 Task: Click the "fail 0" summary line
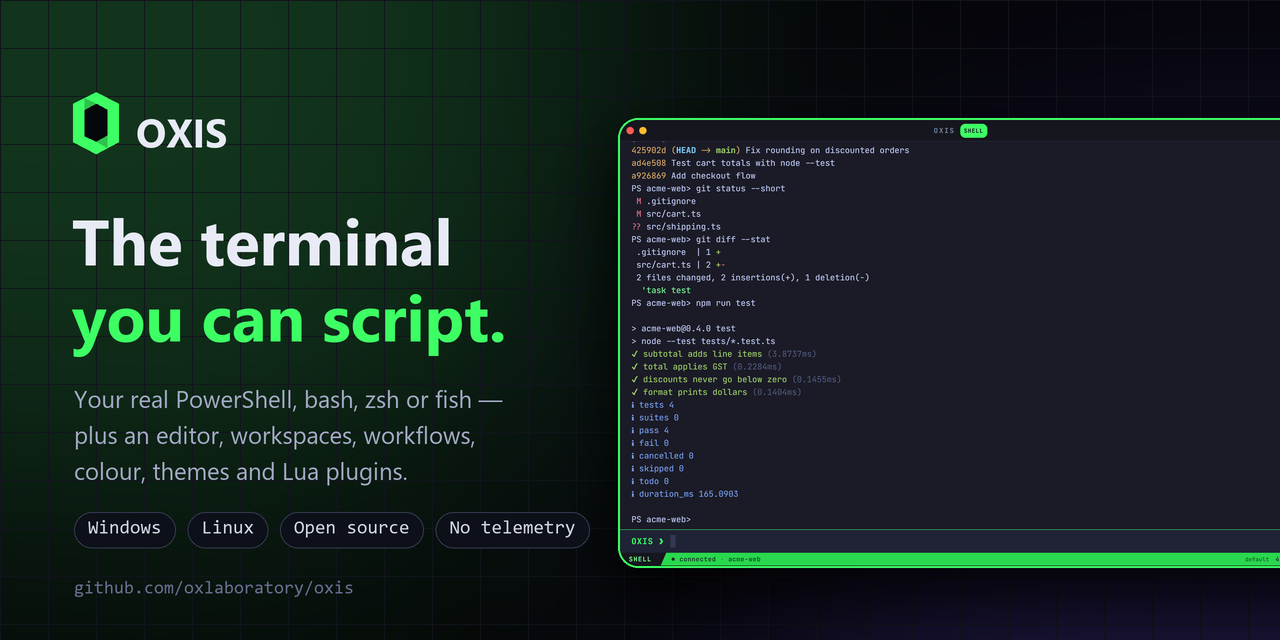pyautogui.click(x=650, y=443)
